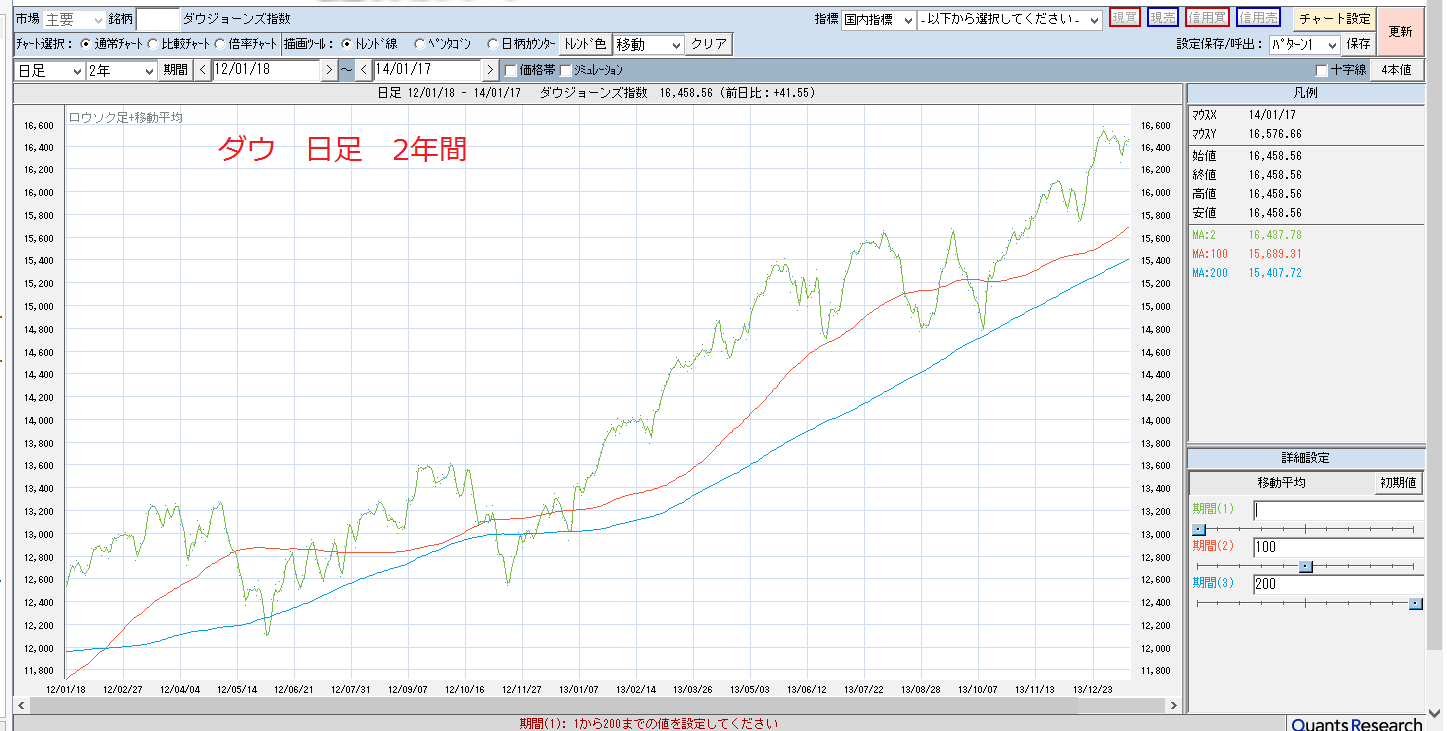Open 以下から選択してください dropdown

tap(1009, 19)
